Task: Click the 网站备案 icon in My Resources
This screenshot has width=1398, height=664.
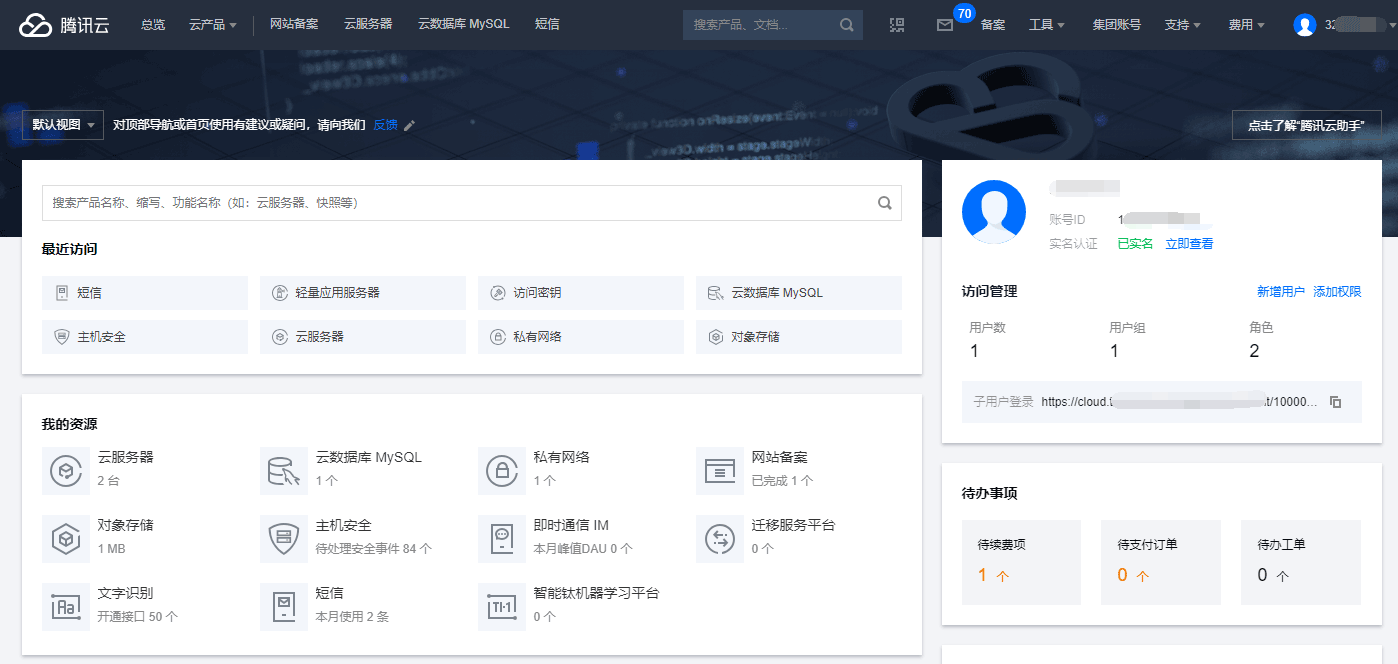Action: [x=720, y=470]
